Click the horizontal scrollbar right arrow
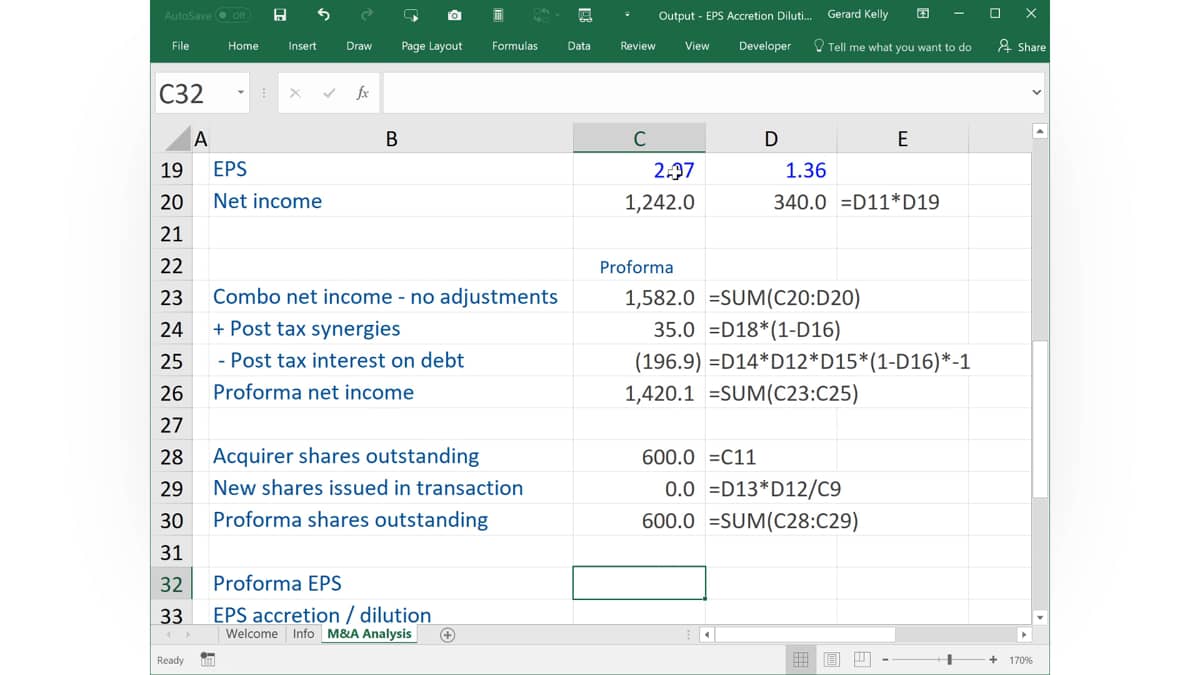Viewport: 1200px width, 675px height. [x=1023, y=635]
